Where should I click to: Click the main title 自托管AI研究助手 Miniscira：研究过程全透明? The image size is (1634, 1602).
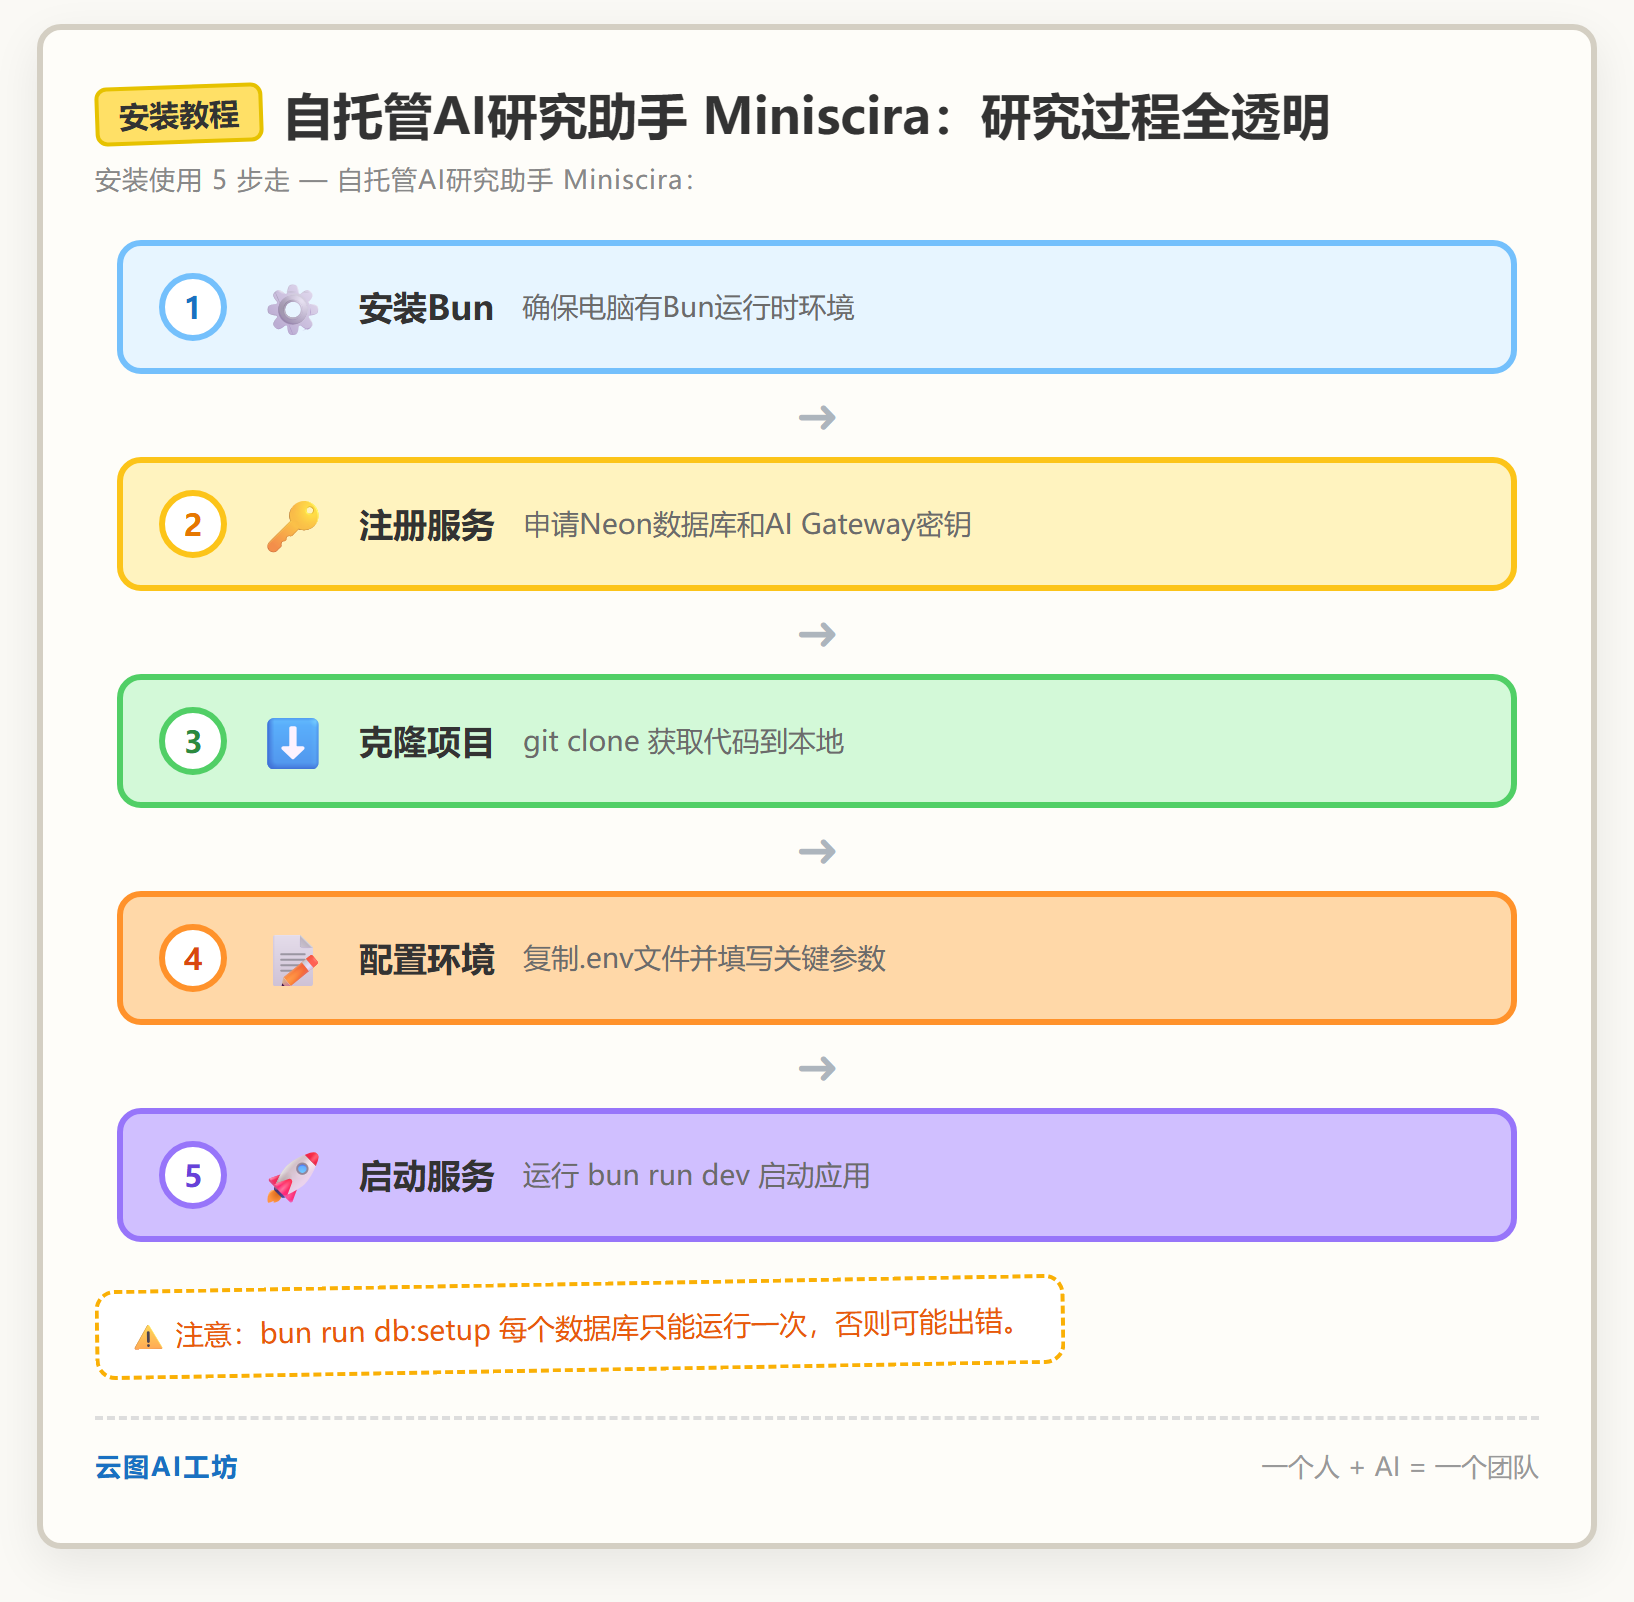pos(807,117)
